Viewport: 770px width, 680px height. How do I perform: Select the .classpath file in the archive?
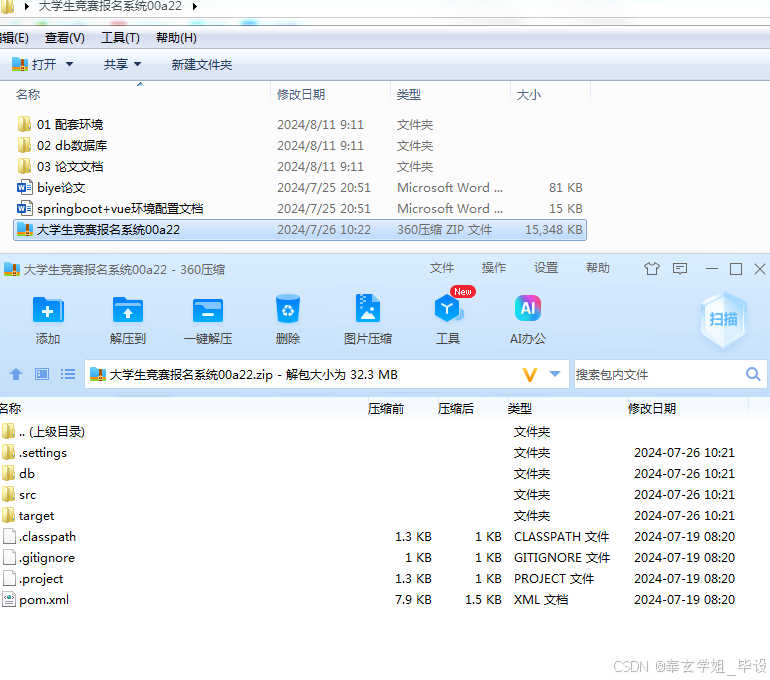39,537
